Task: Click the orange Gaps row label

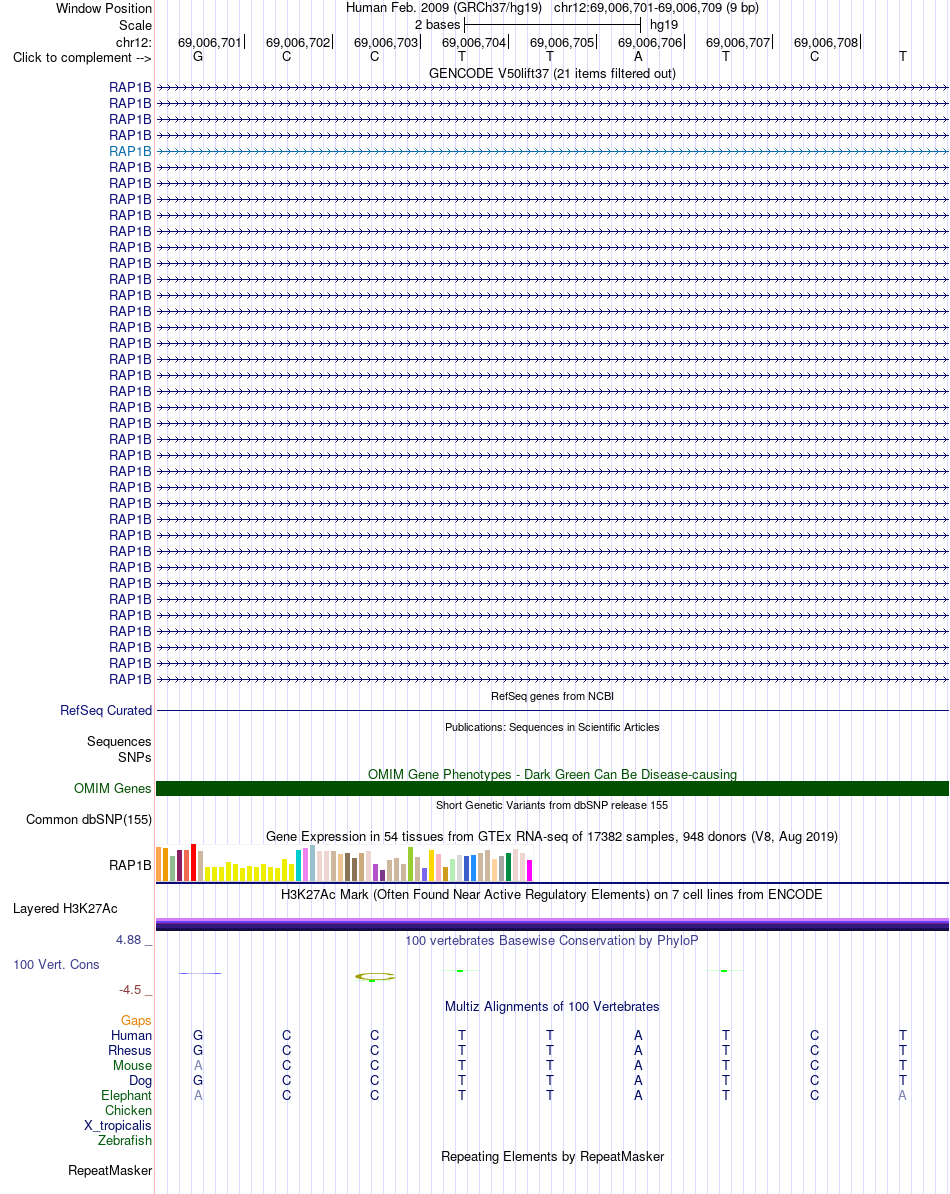Action: [x=136, y=1021]
